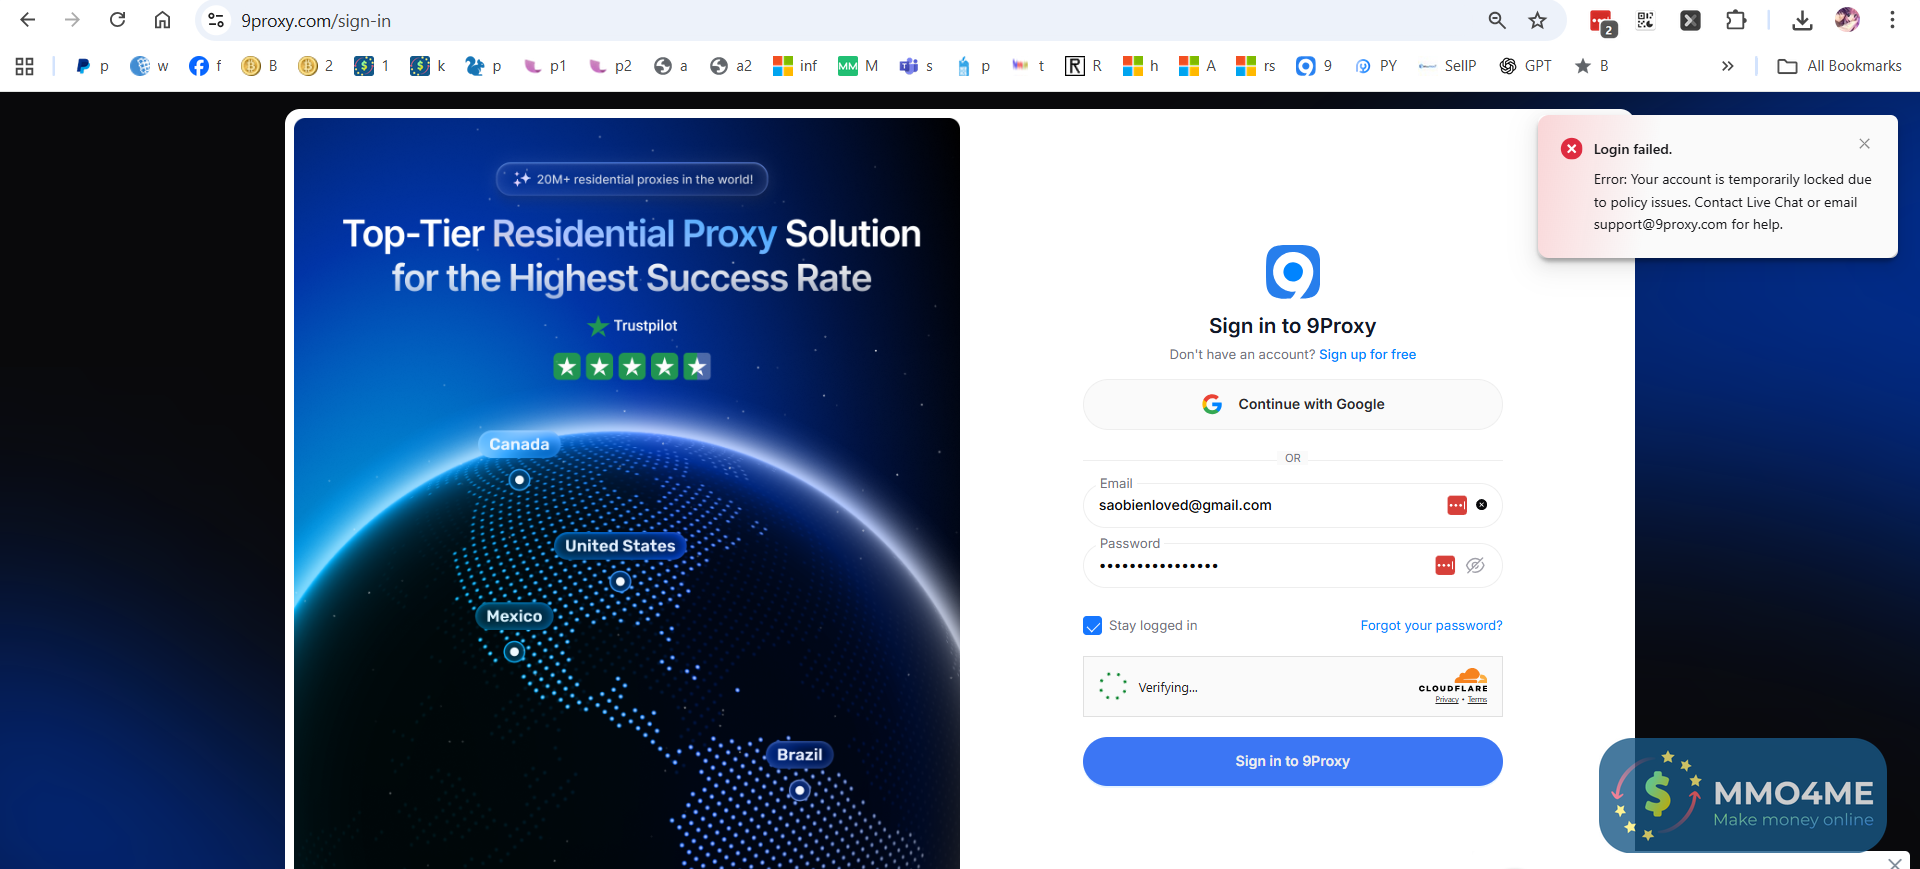This screenshot has height=869, width=1920.
Task: Click the MMO4ME Make money online banner
Action: [x=1743, y=795]
